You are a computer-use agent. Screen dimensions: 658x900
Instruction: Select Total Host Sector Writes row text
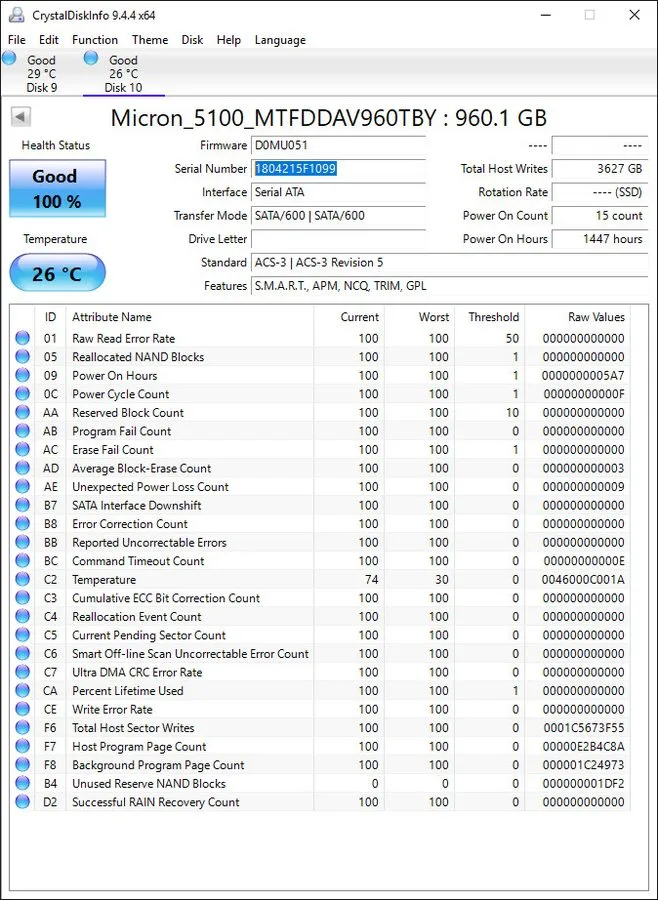point(133,728)
